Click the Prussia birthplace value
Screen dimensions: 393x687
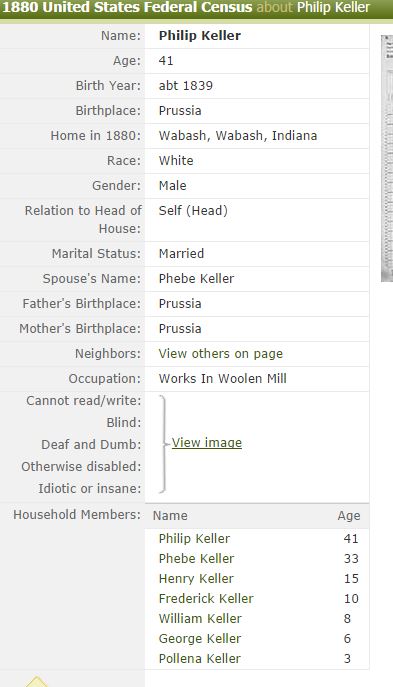[x=180, y=110]
